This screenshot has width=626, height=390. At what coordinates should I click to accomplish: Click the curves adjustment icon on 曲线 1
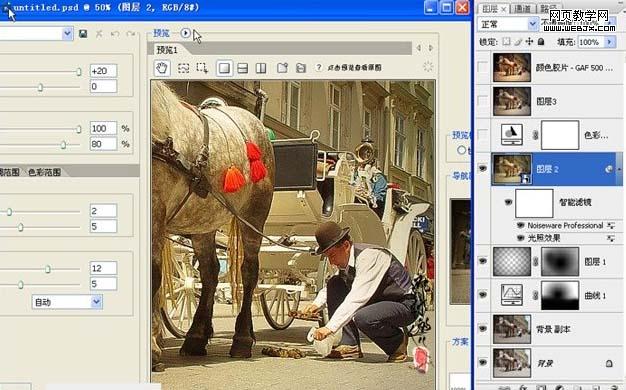pos(512,295)
